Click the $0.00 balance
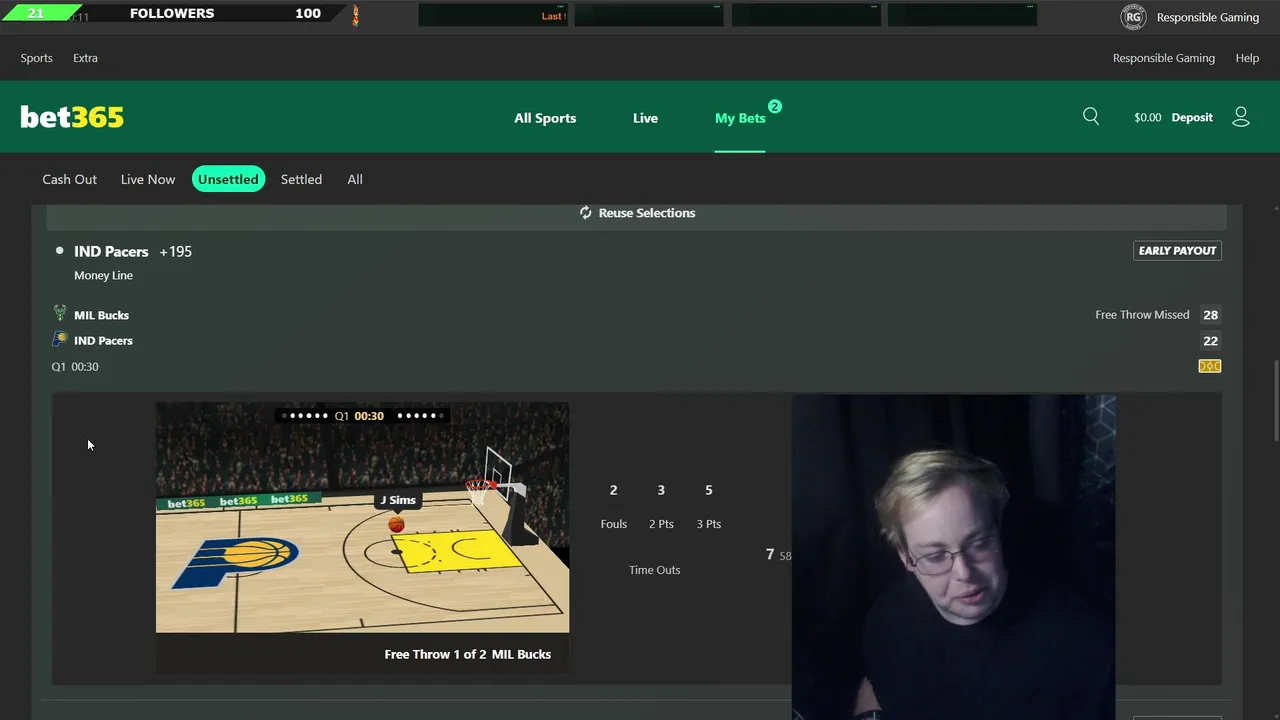This screenshot has height=720, width=1280. click(1148, 117)
